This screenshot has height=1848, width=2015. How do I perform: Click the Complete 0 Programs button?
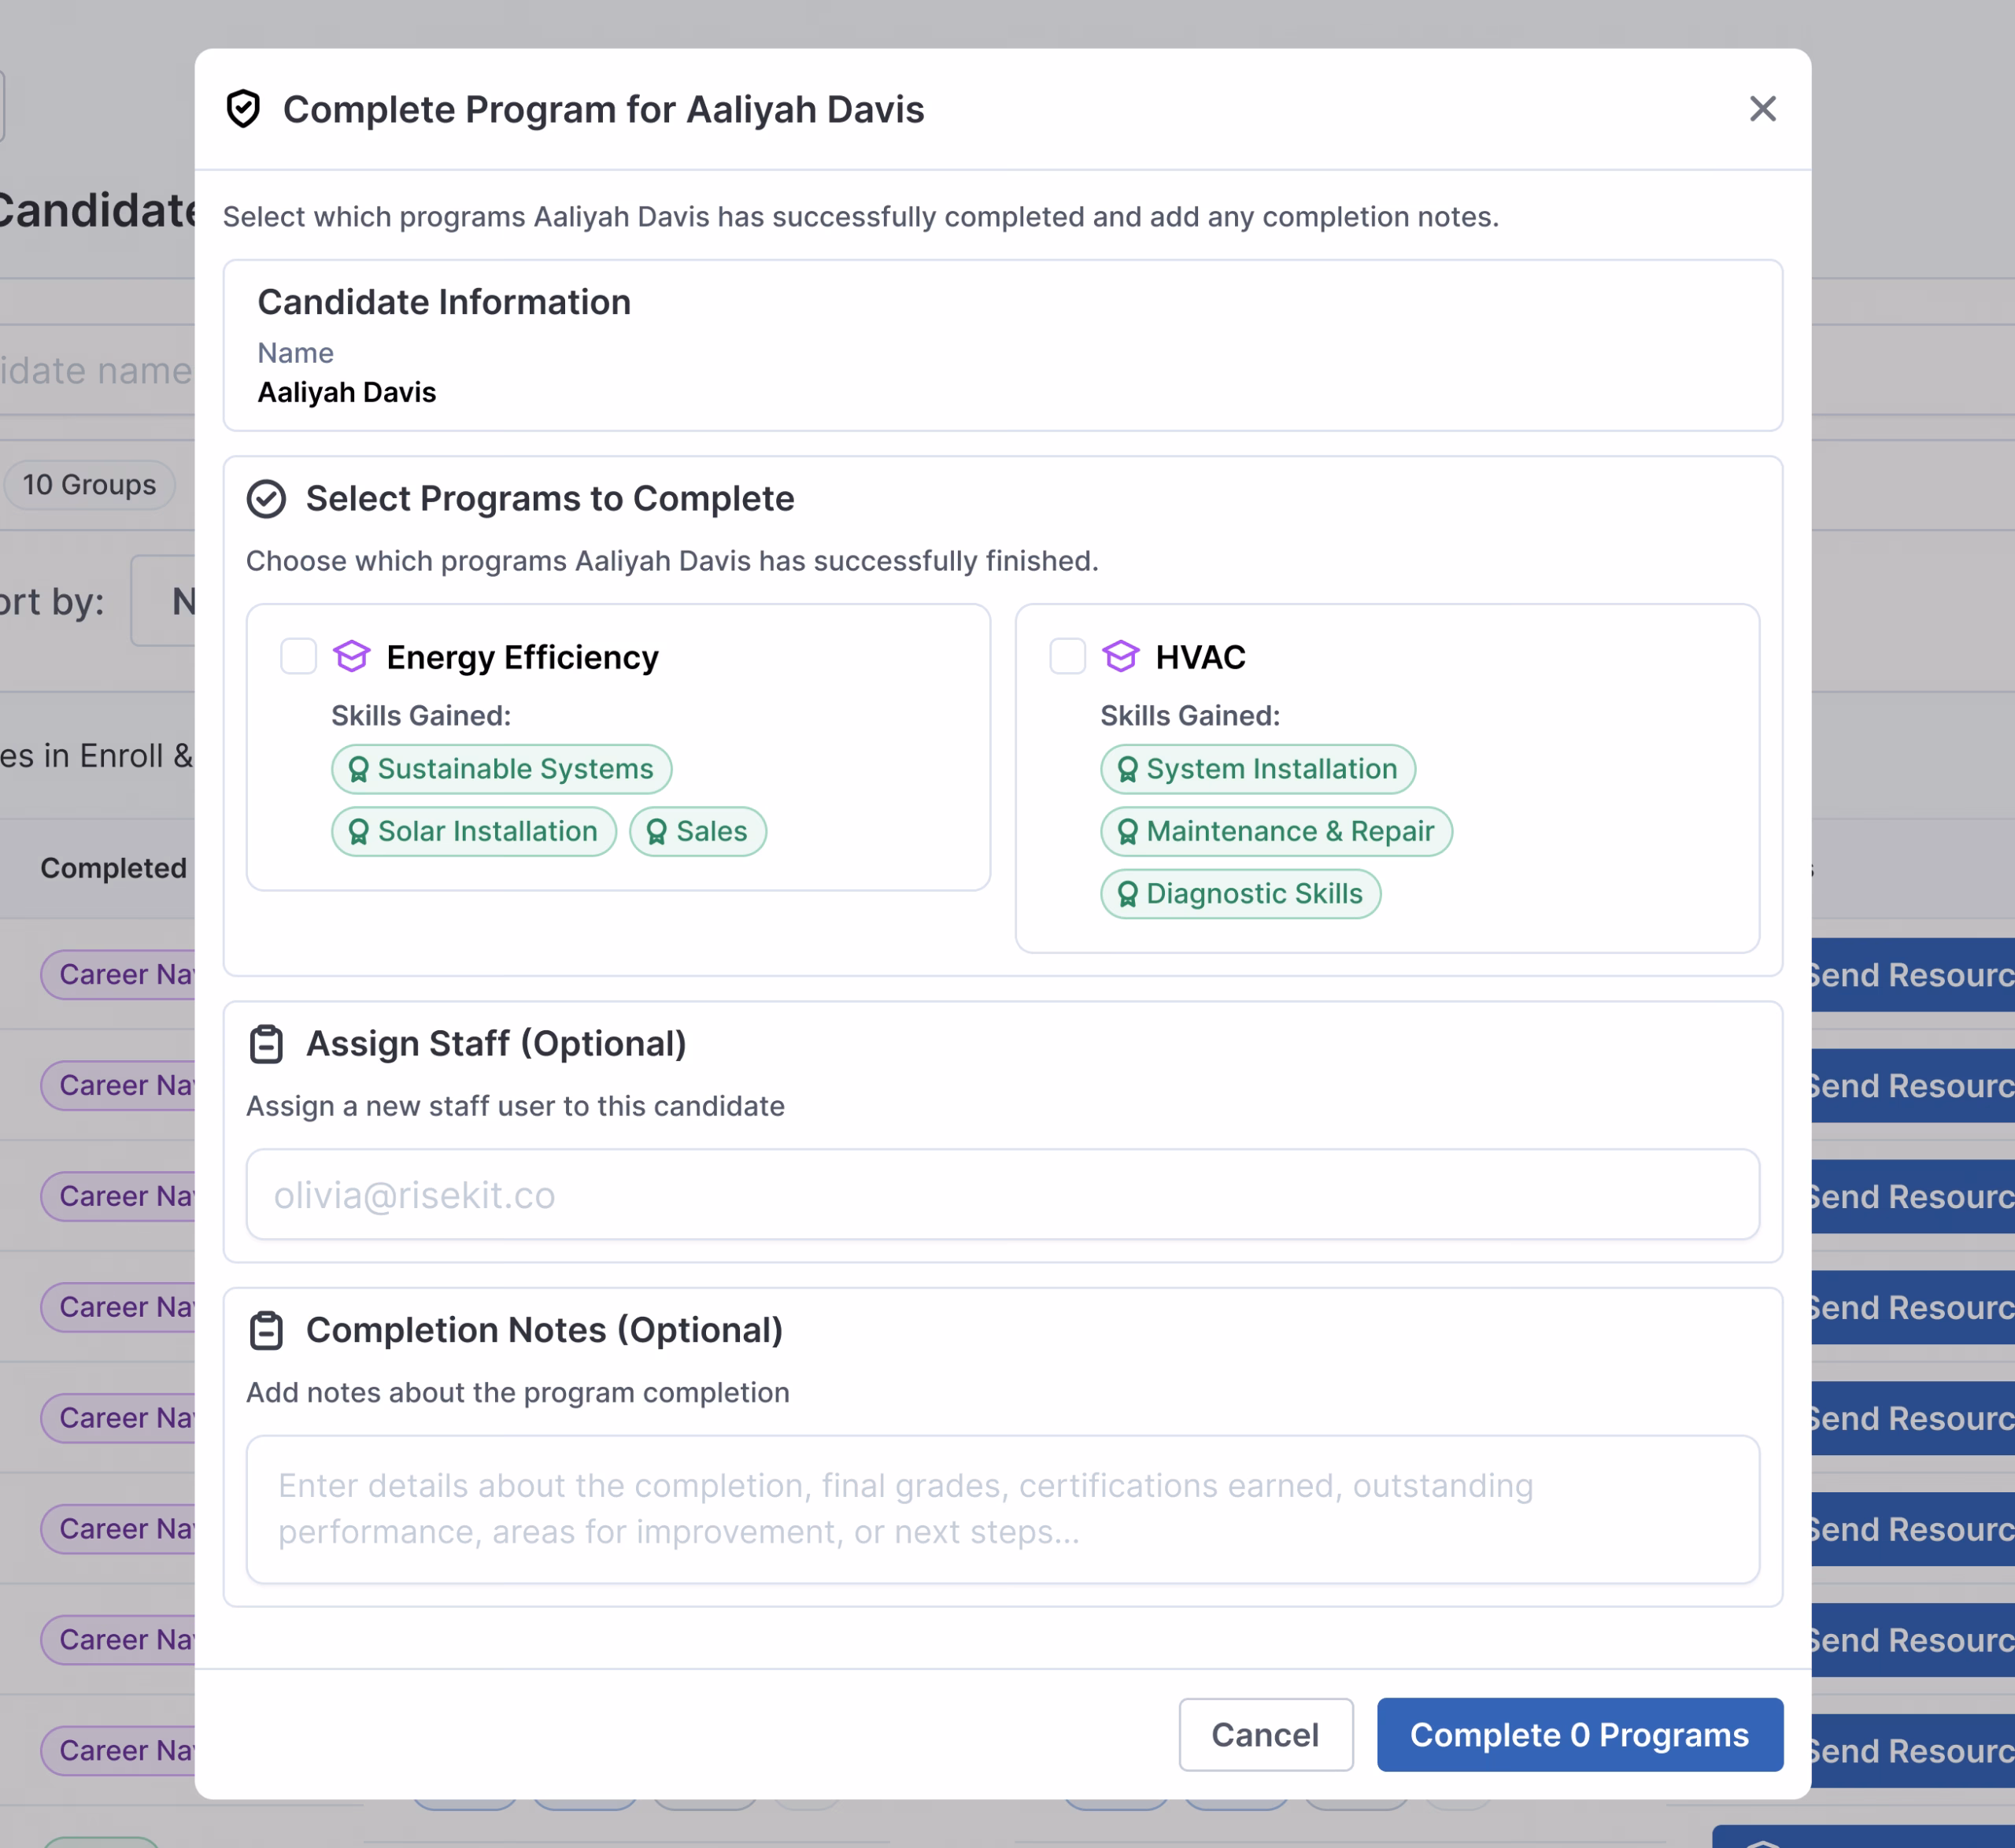click(x=1579, y=1735)
